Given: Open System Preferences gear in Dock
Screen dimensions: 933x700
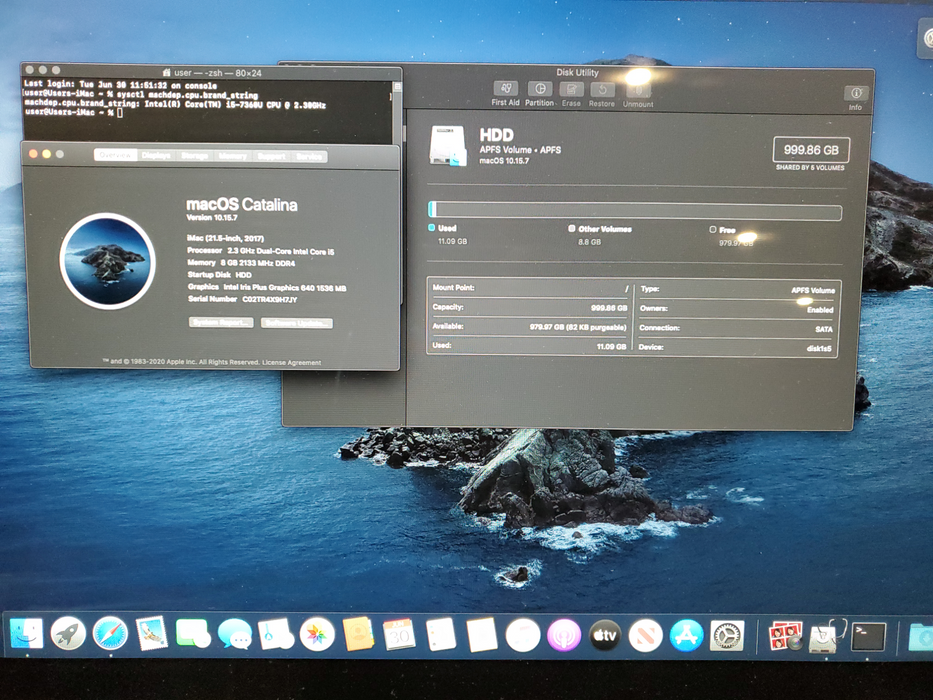Looking at the screenshot, I should pos(727,636).
